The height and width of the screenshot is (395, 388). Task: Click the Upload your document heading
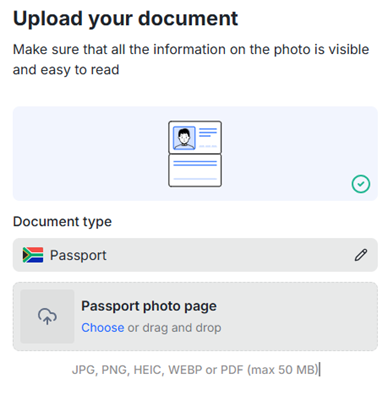(x=125, y=19)
